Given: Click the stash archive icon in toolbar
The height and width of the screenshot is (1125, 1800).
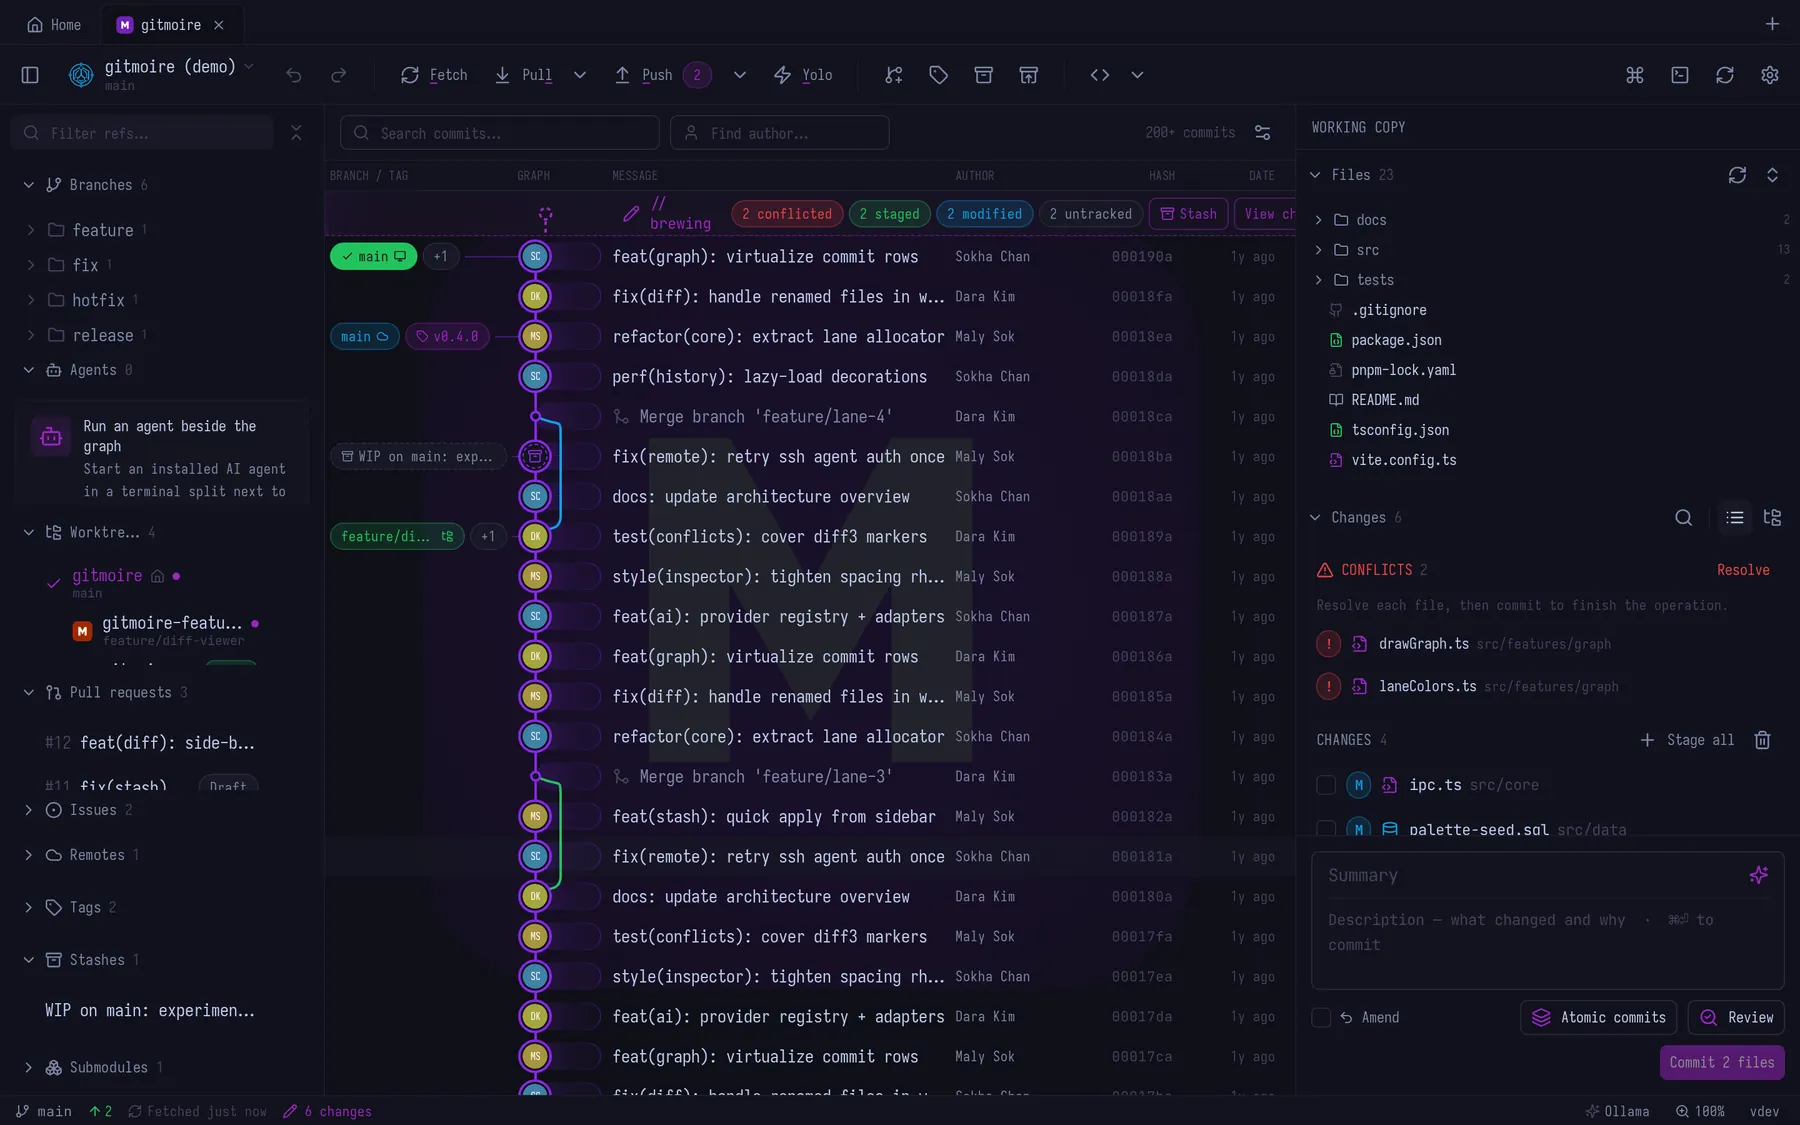Looking at the screenshot, I should click(x=983, y=75).
